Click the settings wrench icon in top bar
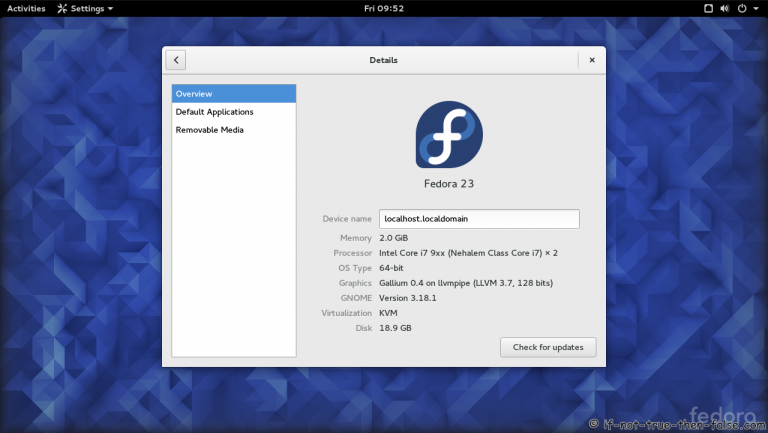This screenshot has height=433, width=768. click(x=62, y=8)
